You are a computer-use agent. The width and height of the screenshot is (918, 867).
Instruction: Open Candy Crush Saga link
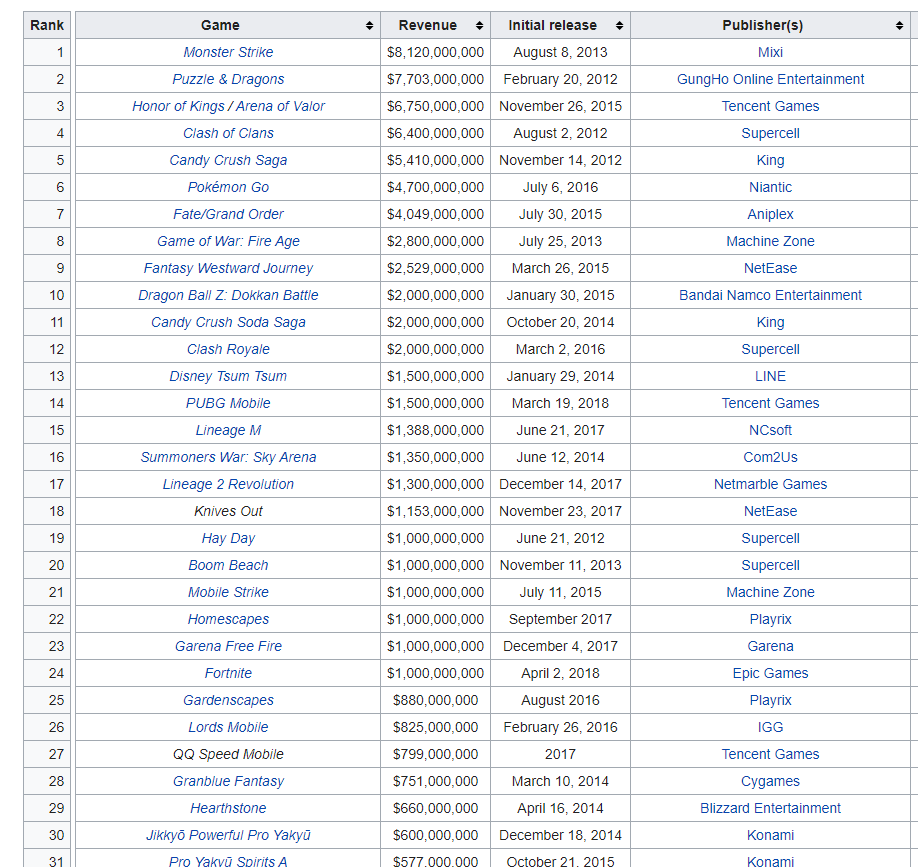point(228,160)
